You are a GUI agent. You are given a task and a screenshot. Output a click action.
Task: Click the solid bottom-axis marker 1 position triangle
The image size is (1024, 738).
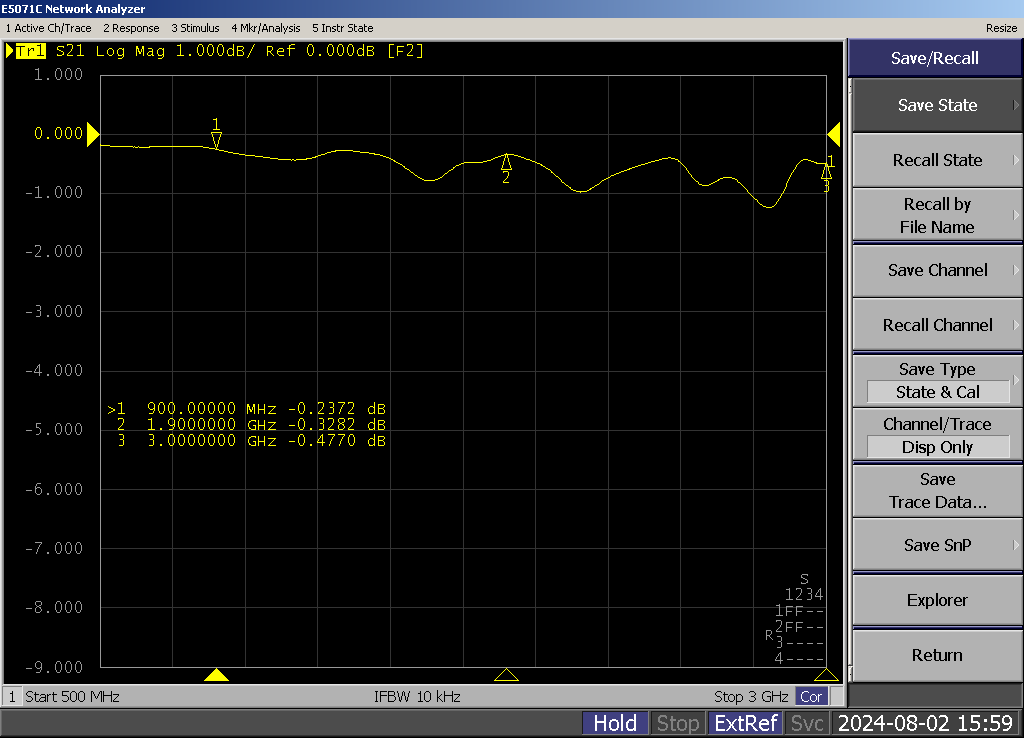coord(216,675)
